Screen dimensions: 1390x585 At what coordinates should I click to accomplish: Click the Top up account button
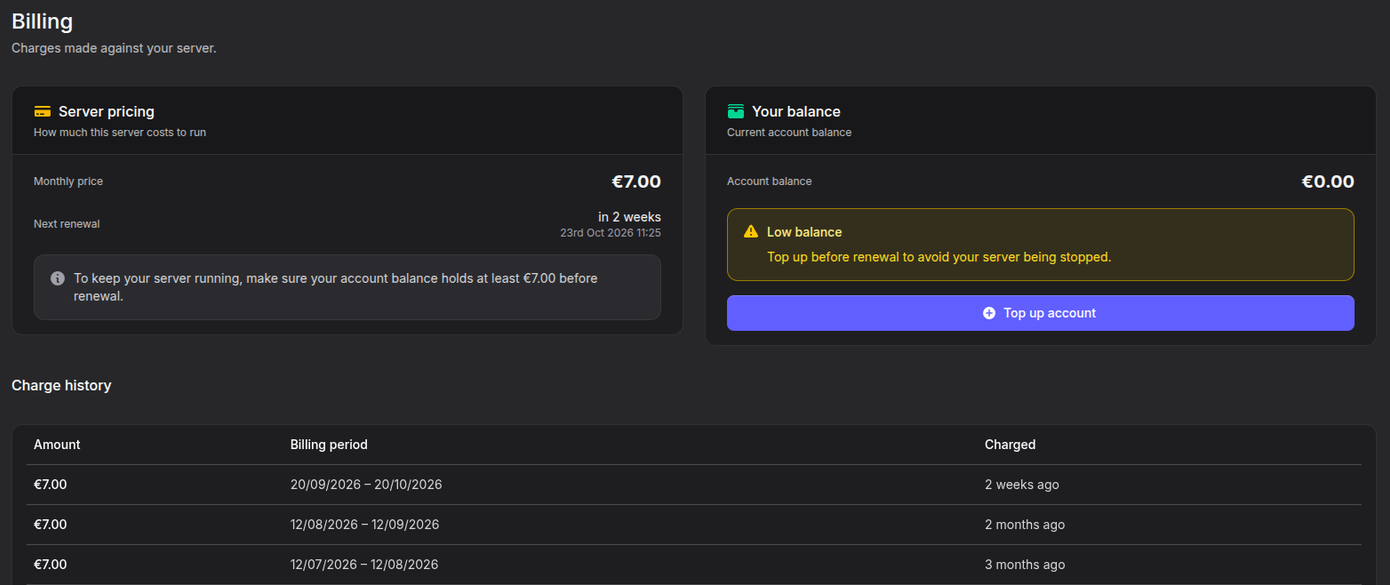click(1040, 313)
